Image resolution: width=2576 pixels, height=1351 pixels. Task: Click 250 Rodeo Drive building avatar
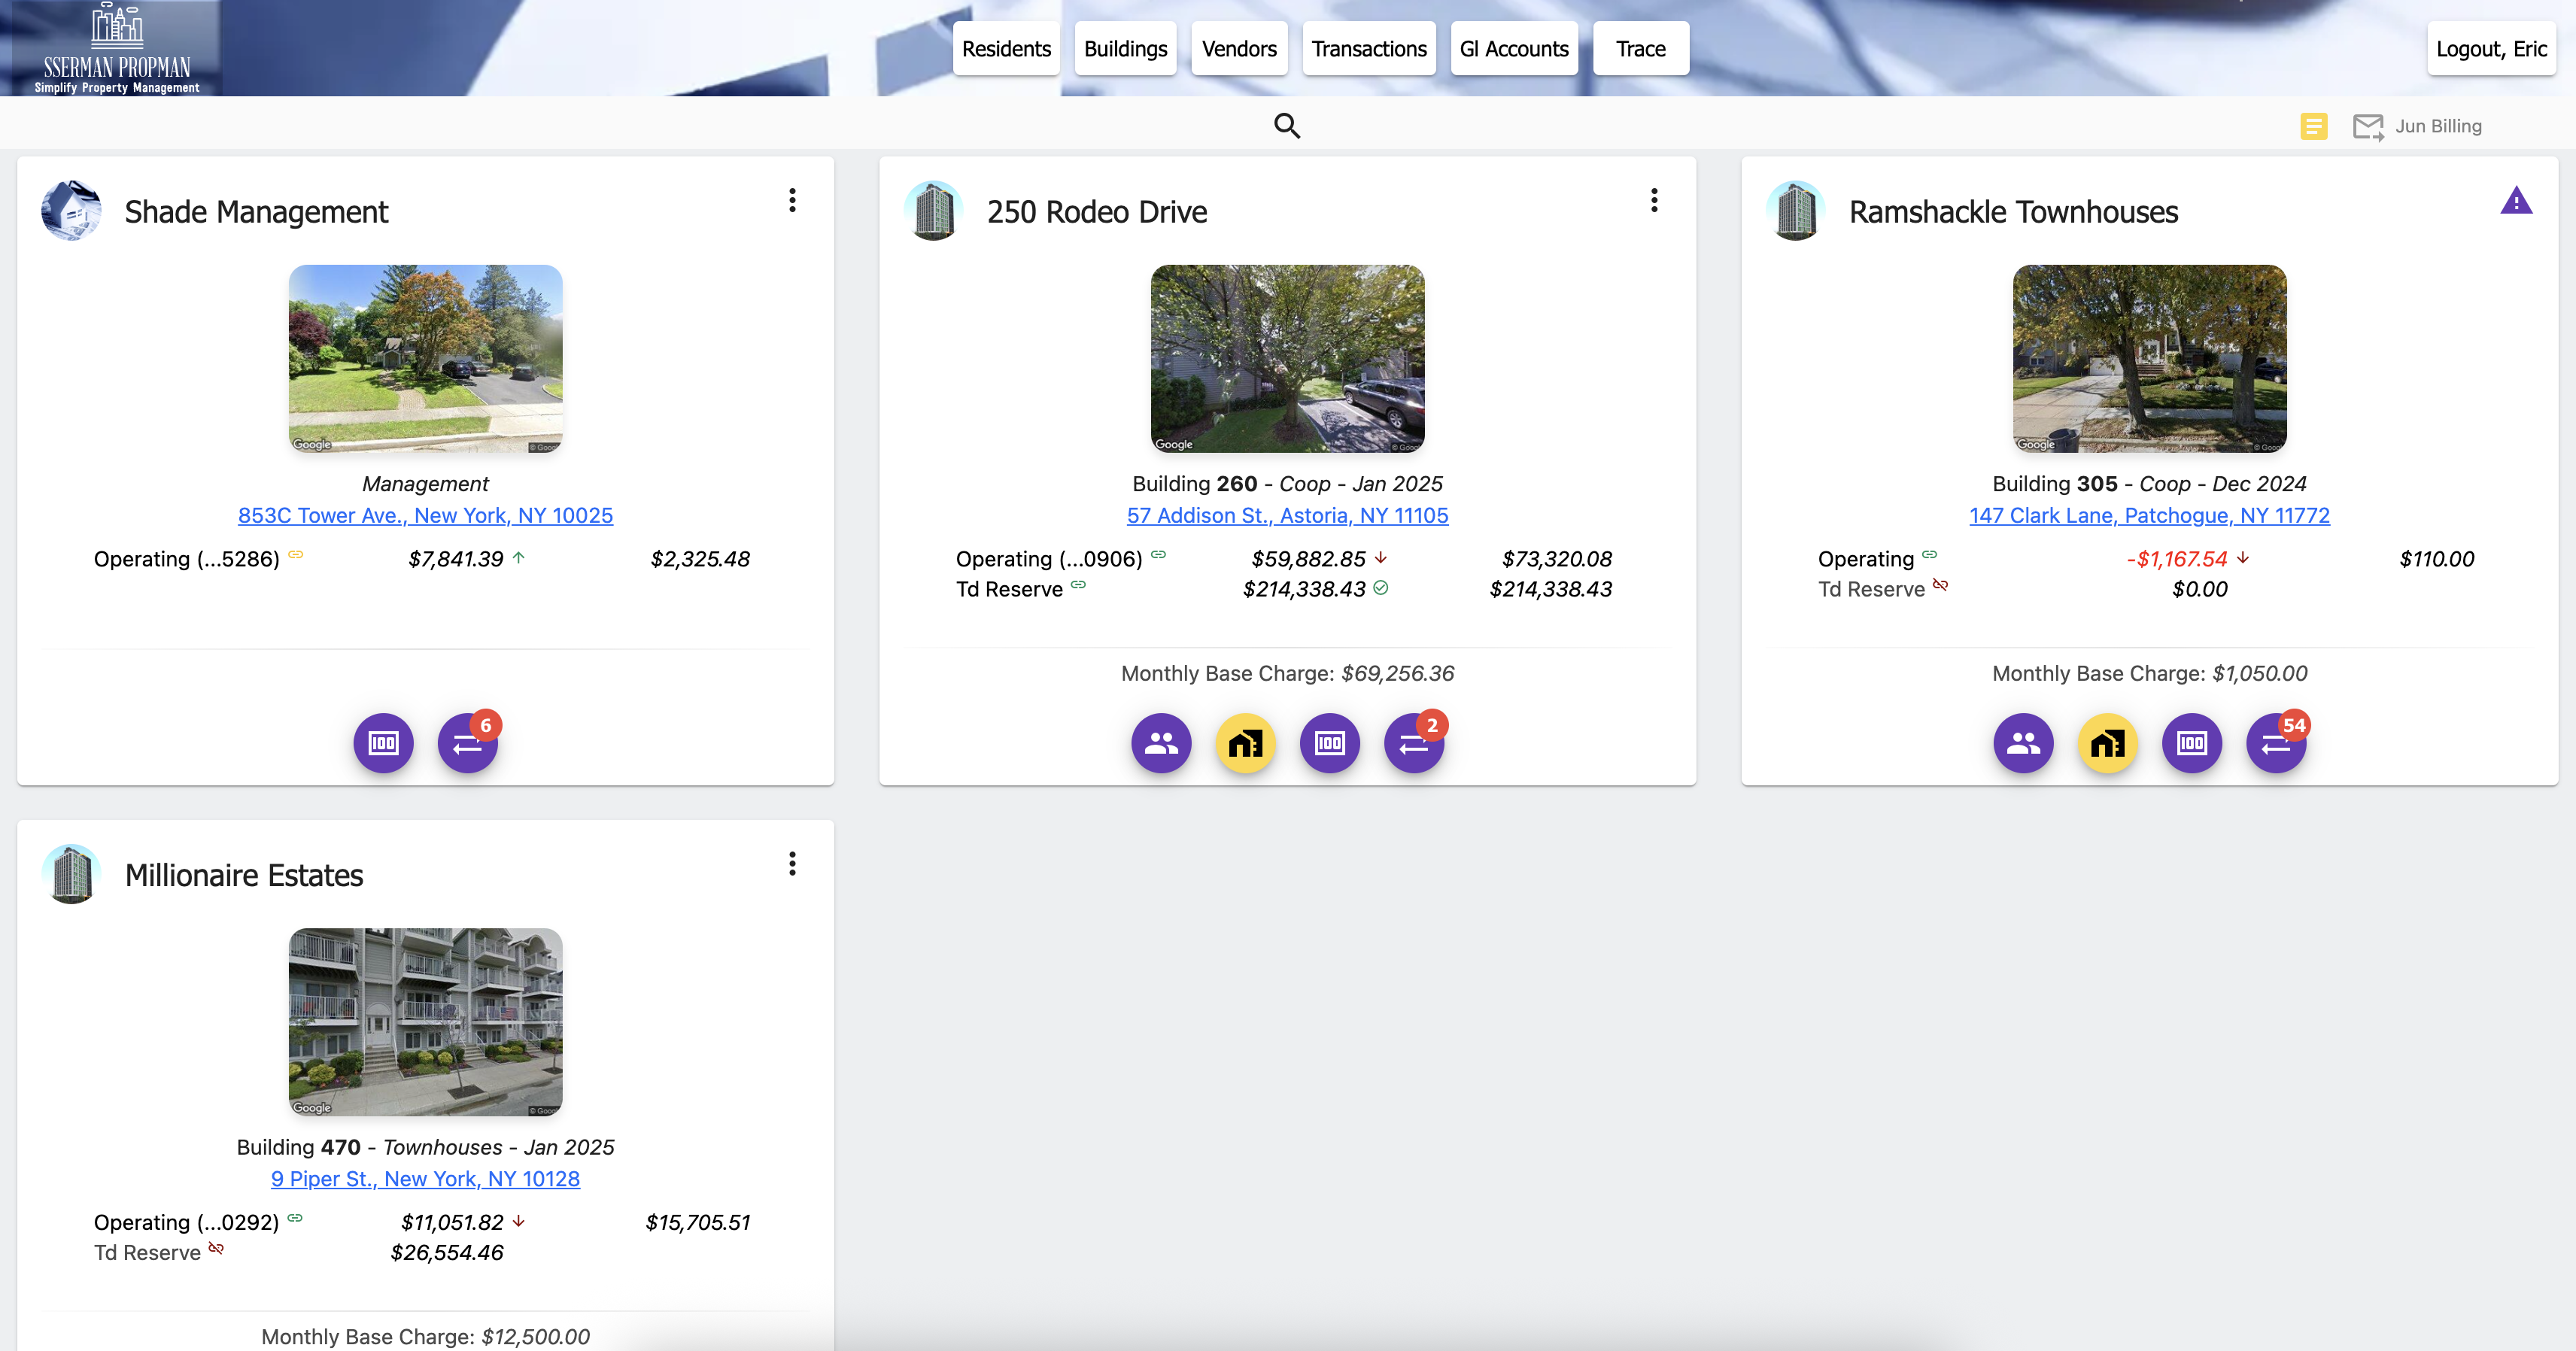tap(933, 210)
